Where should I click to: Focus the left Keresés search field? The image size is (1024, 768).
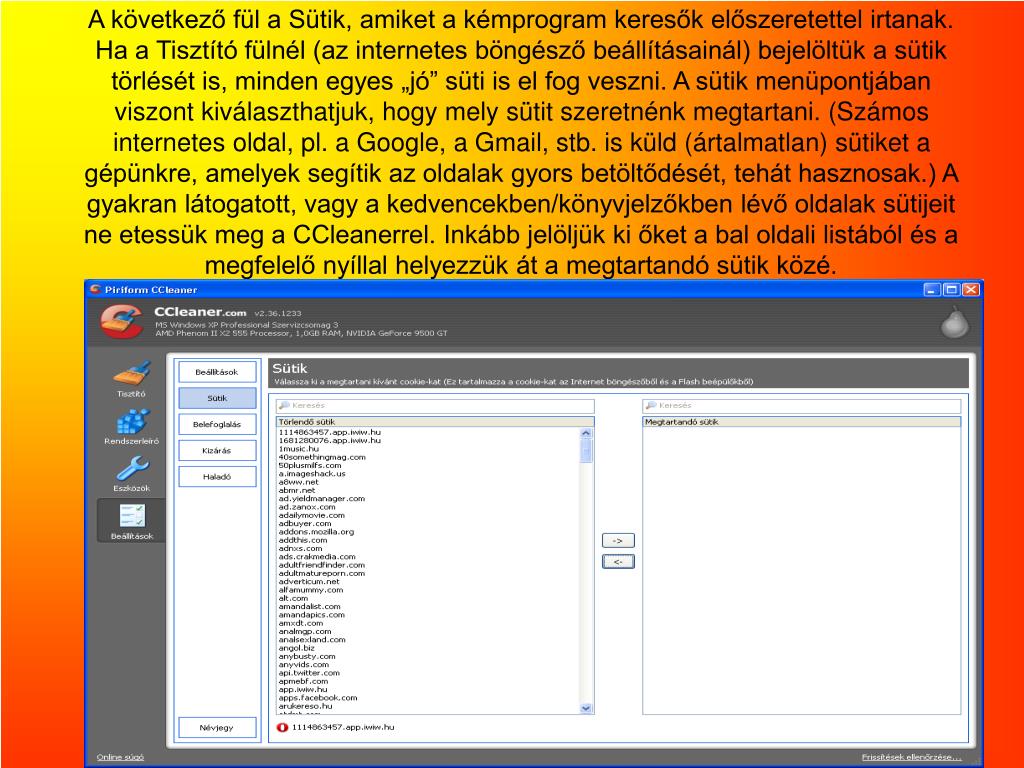tap(435, 406)
